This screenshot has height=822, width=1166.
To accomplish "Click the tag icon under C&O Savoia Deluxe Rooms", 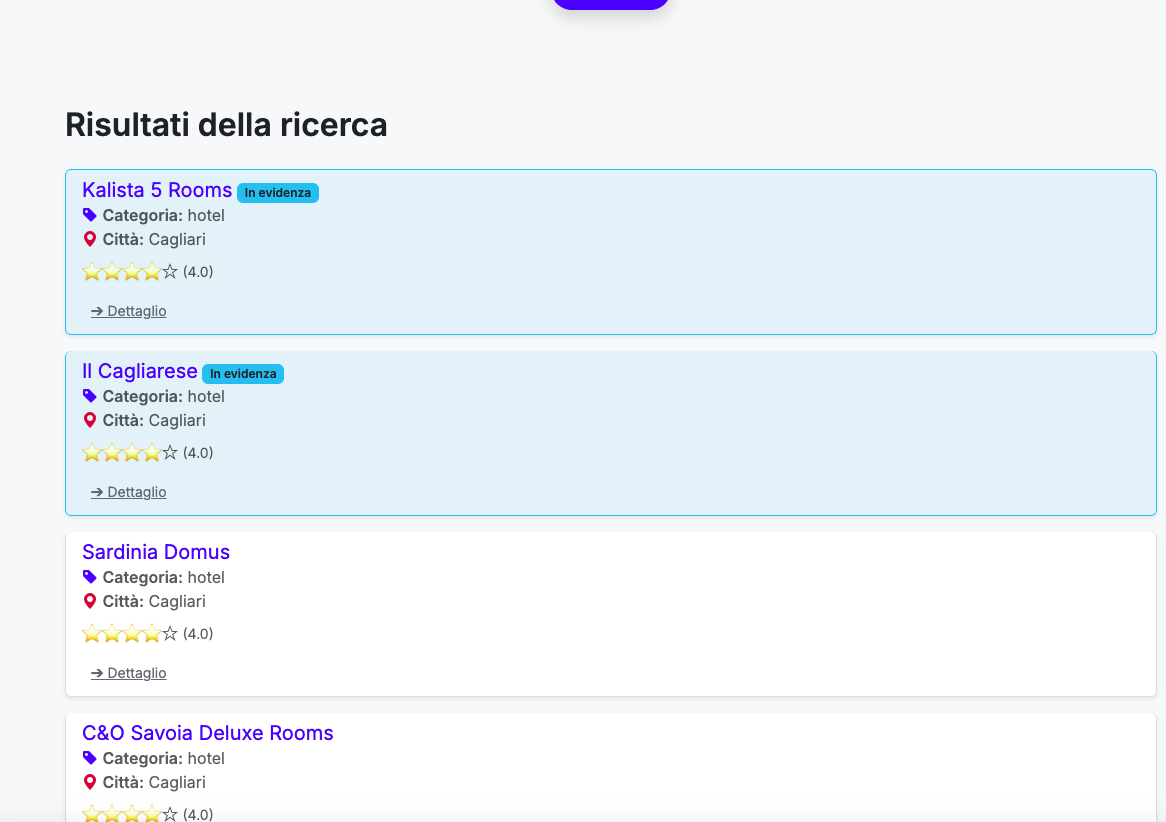I will click(90, 758).
